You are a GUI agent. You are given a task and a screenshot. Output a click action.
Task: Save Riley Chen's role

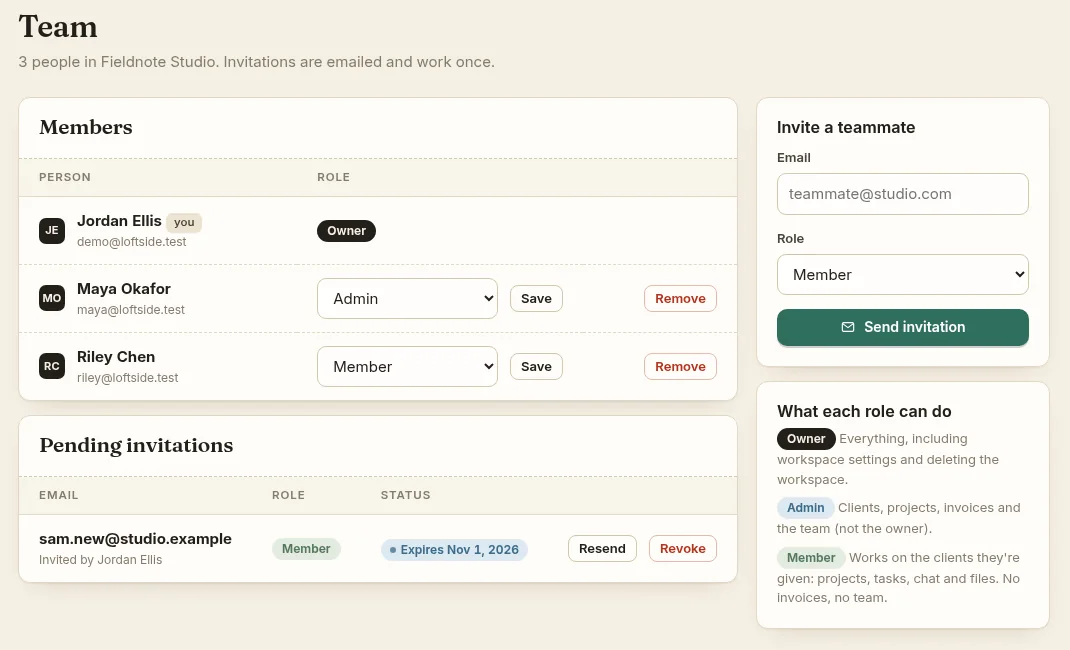536,366
